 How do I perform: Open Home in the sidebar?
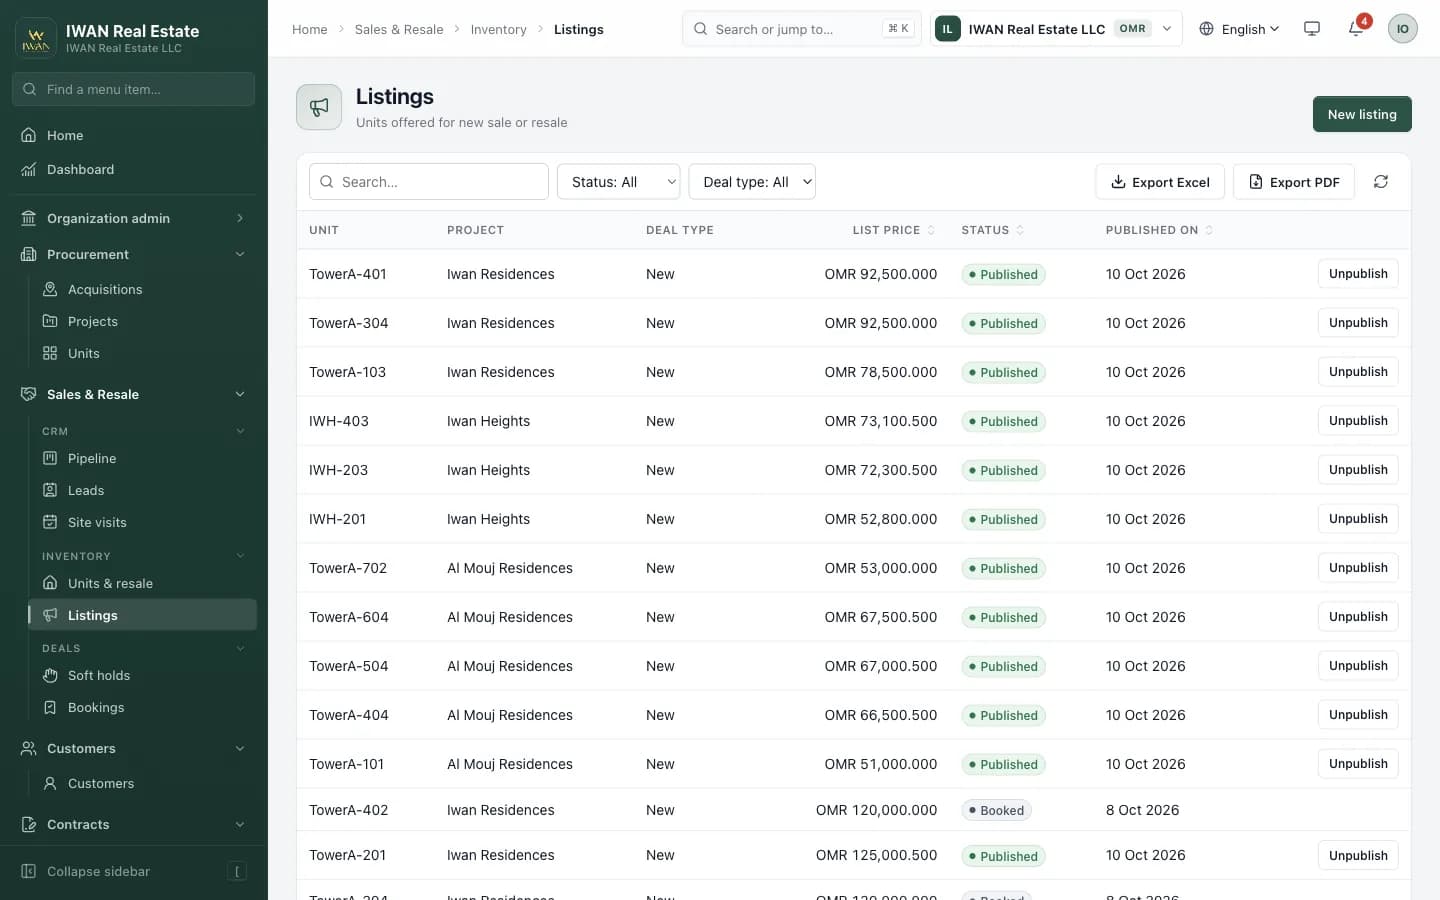[x=134, y=135]
